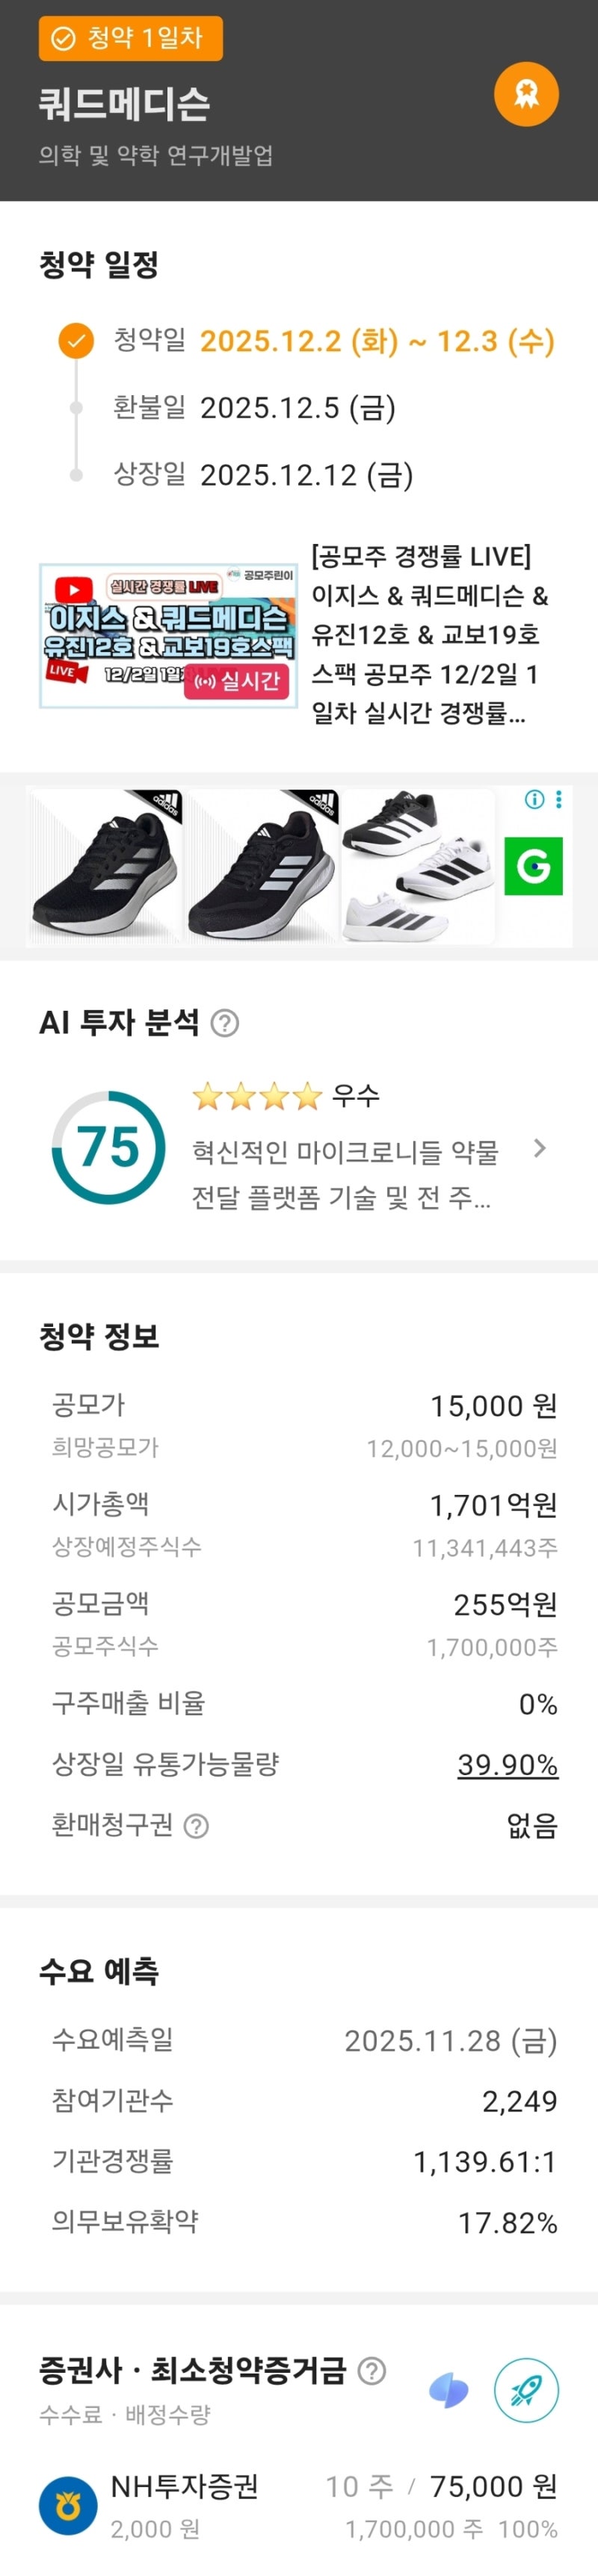Click the leftmost adidas shoe ad image

pos(105,867)
